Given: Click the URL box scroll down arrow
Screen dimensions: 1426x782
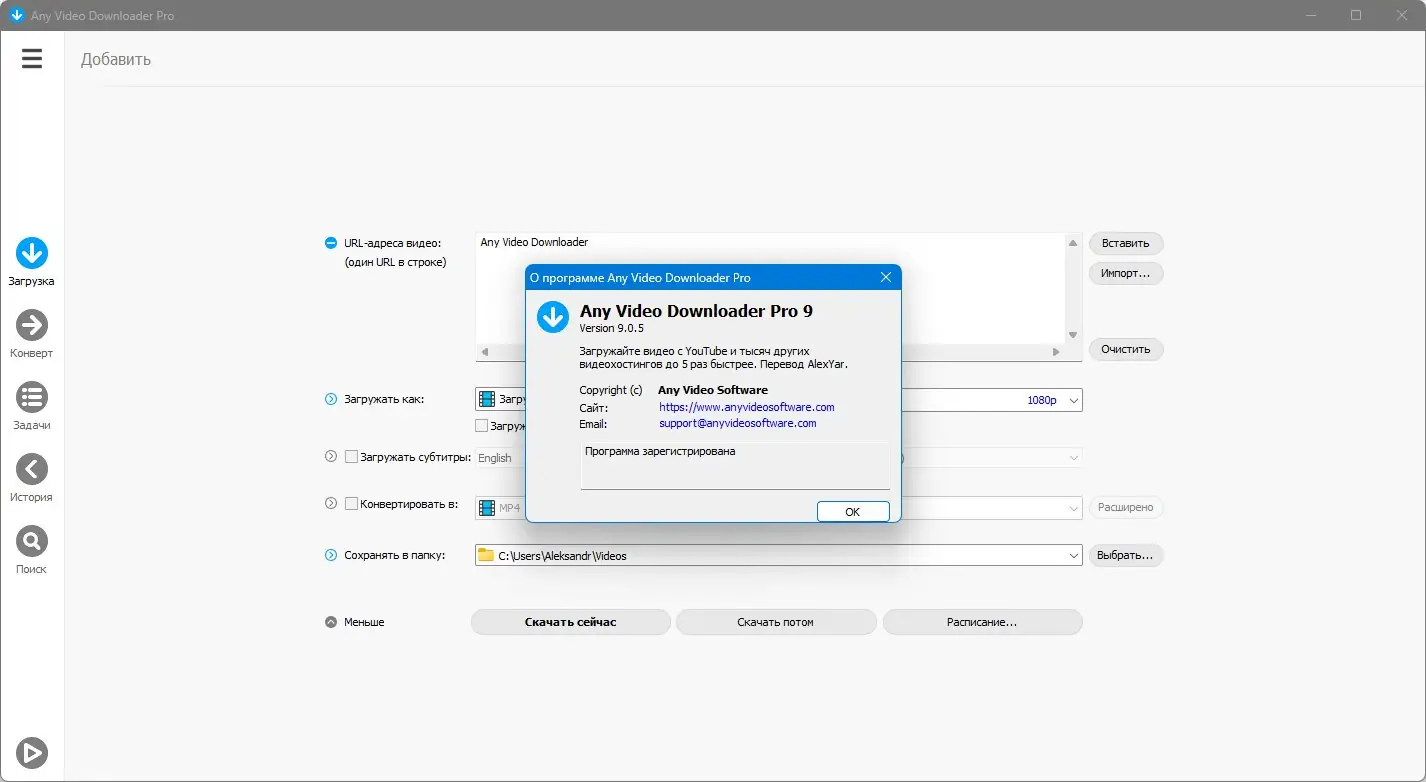Looking at the screenshot, I should tap(1074, 335).
